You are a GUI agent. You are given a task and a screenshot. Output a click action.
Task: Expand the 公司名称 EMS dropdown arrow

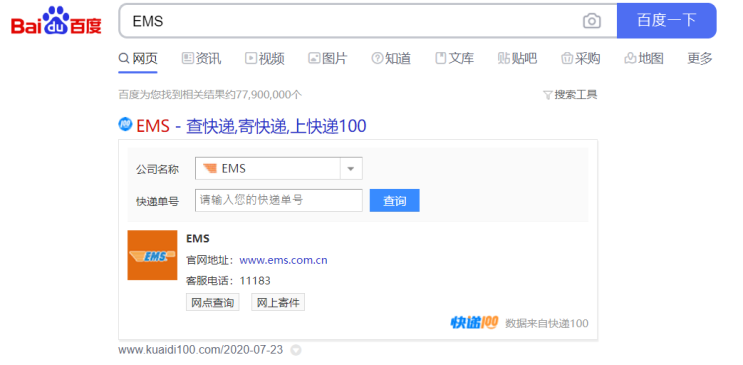(351, 169)
